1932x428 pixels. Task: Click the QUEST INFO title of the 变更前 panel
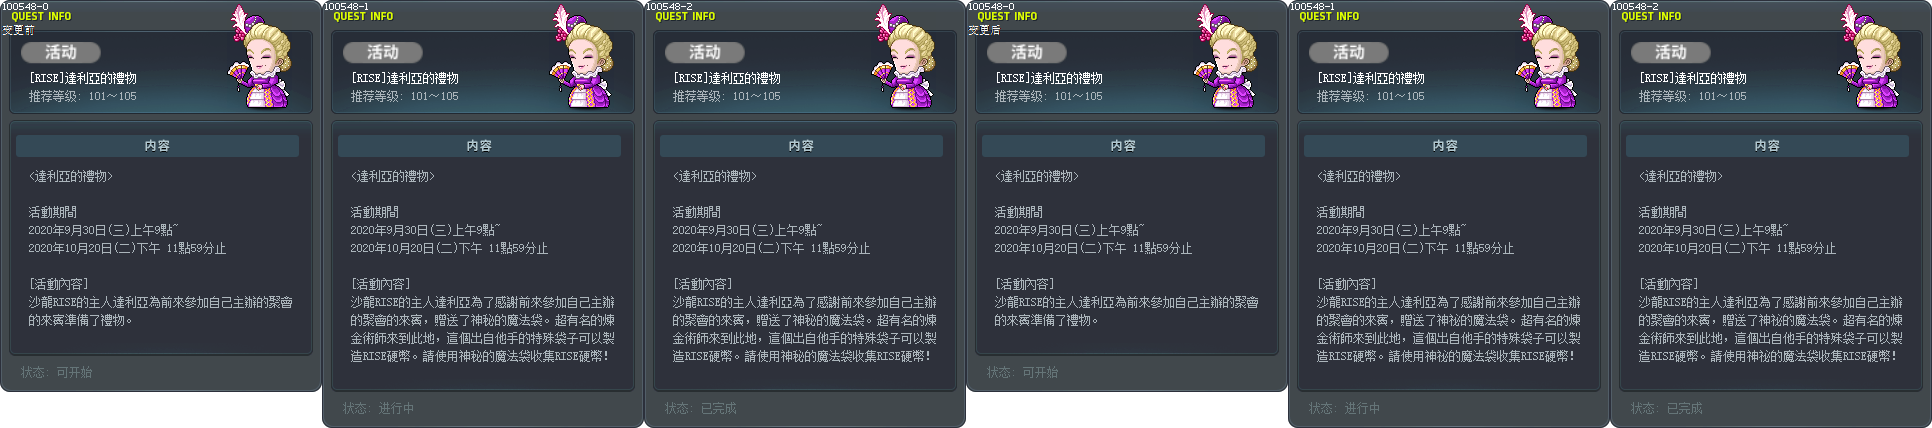[41, 17]
